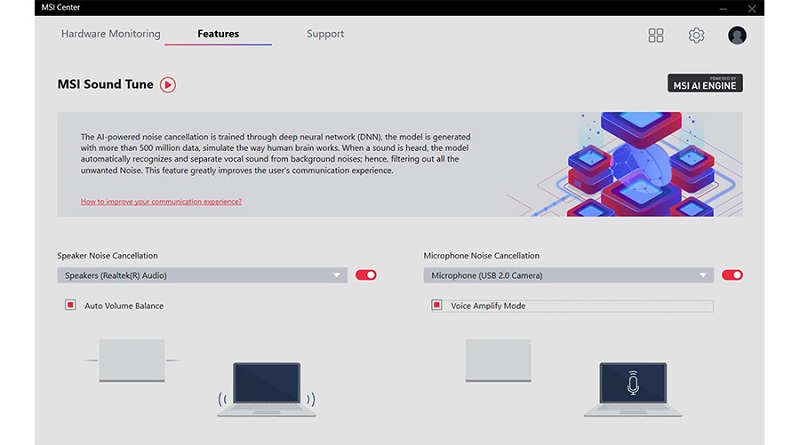800x445 pixels.
Task: Minimize the MSI Center window
Action: click(723, 8)
